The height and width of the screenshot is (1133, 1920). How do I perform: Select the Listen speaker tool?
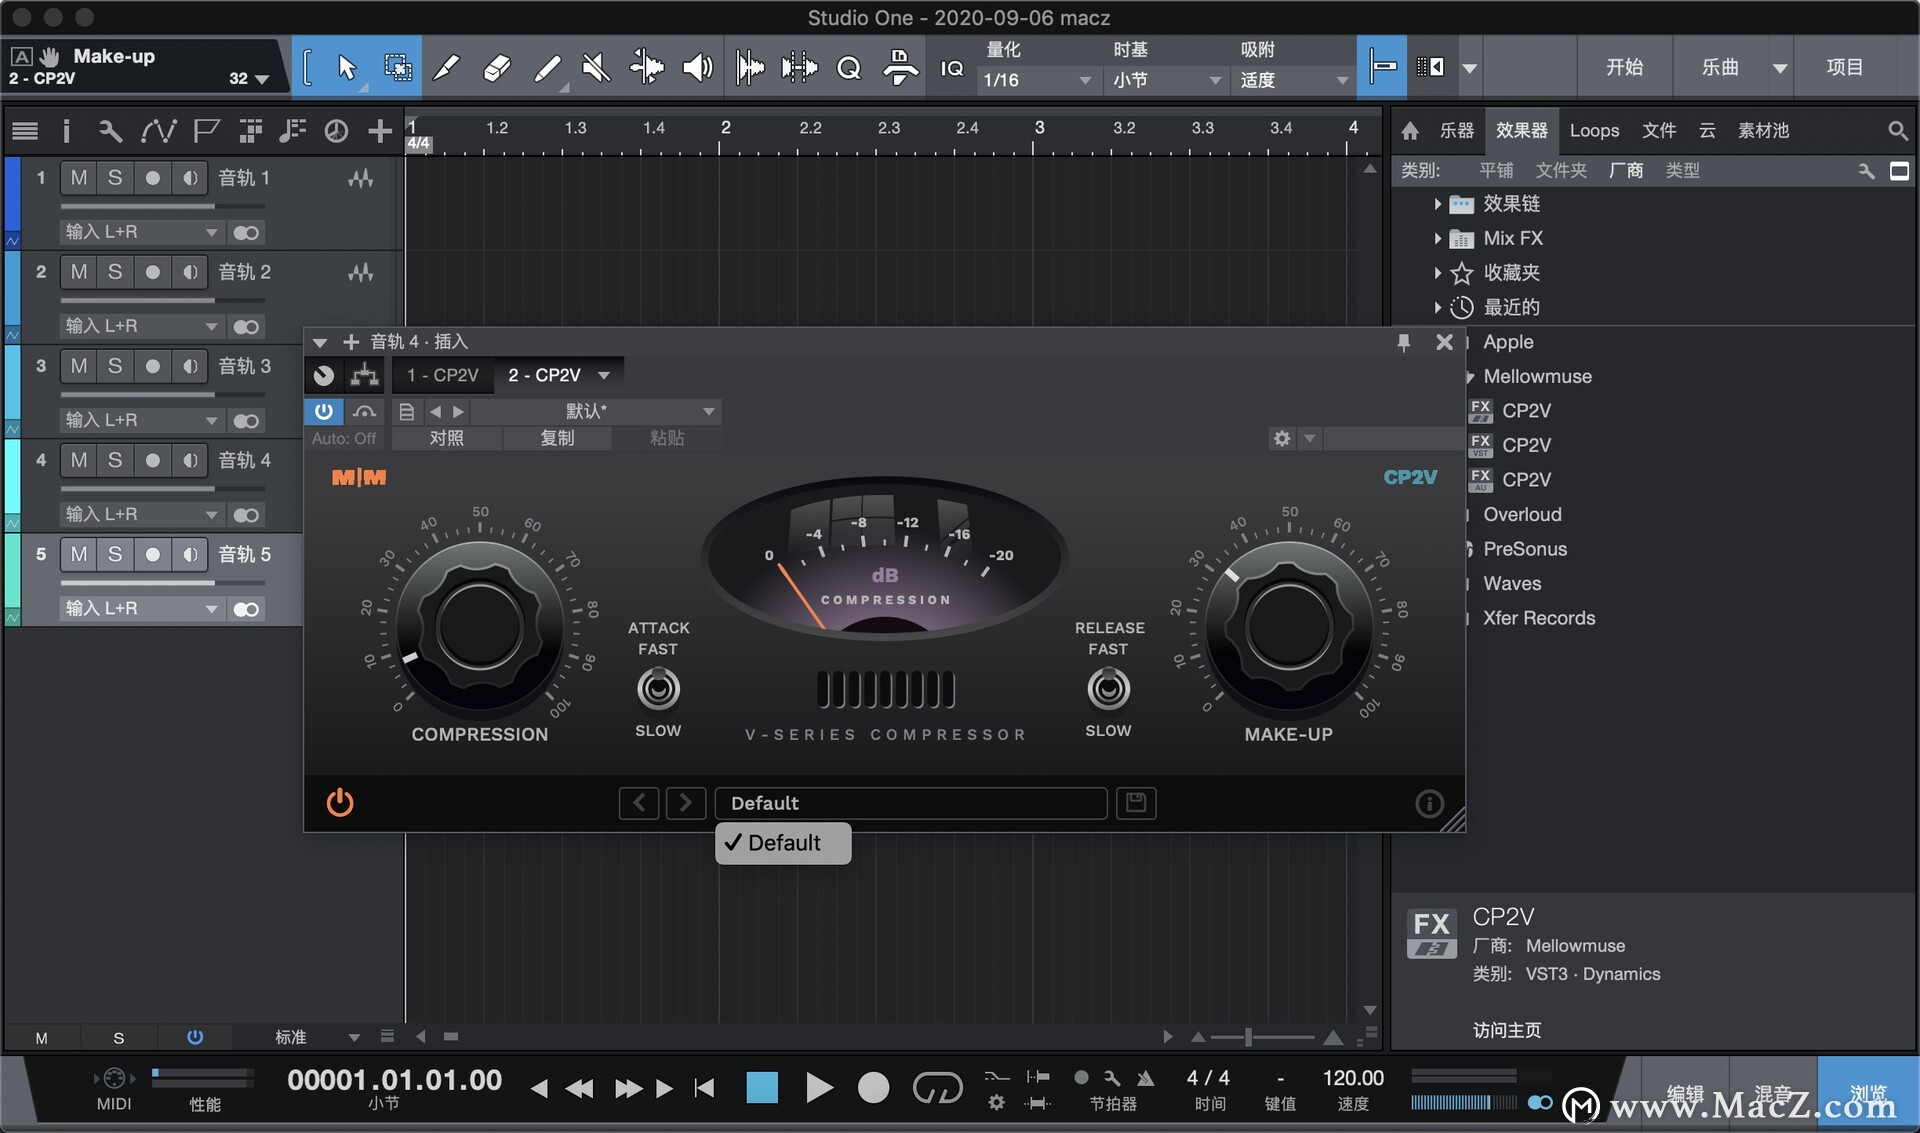click(697, 67)
